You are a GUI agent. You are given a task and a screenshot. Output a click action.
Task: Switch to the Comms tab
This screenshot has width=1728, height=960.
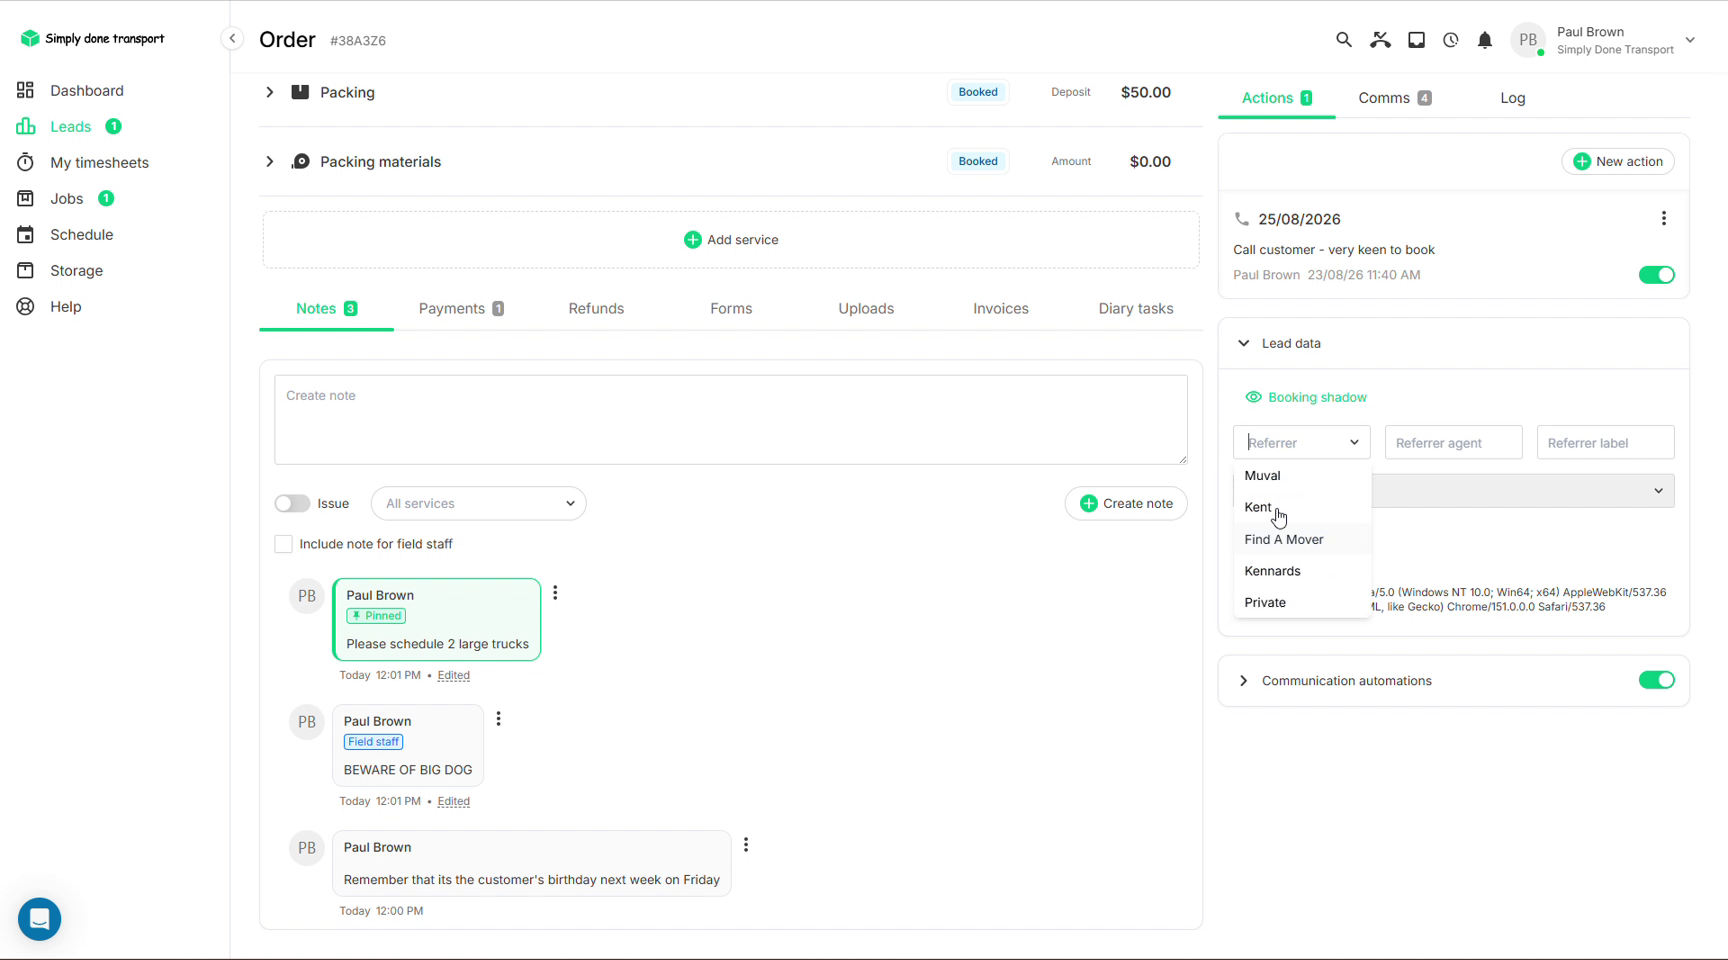tap(1394, 98)
